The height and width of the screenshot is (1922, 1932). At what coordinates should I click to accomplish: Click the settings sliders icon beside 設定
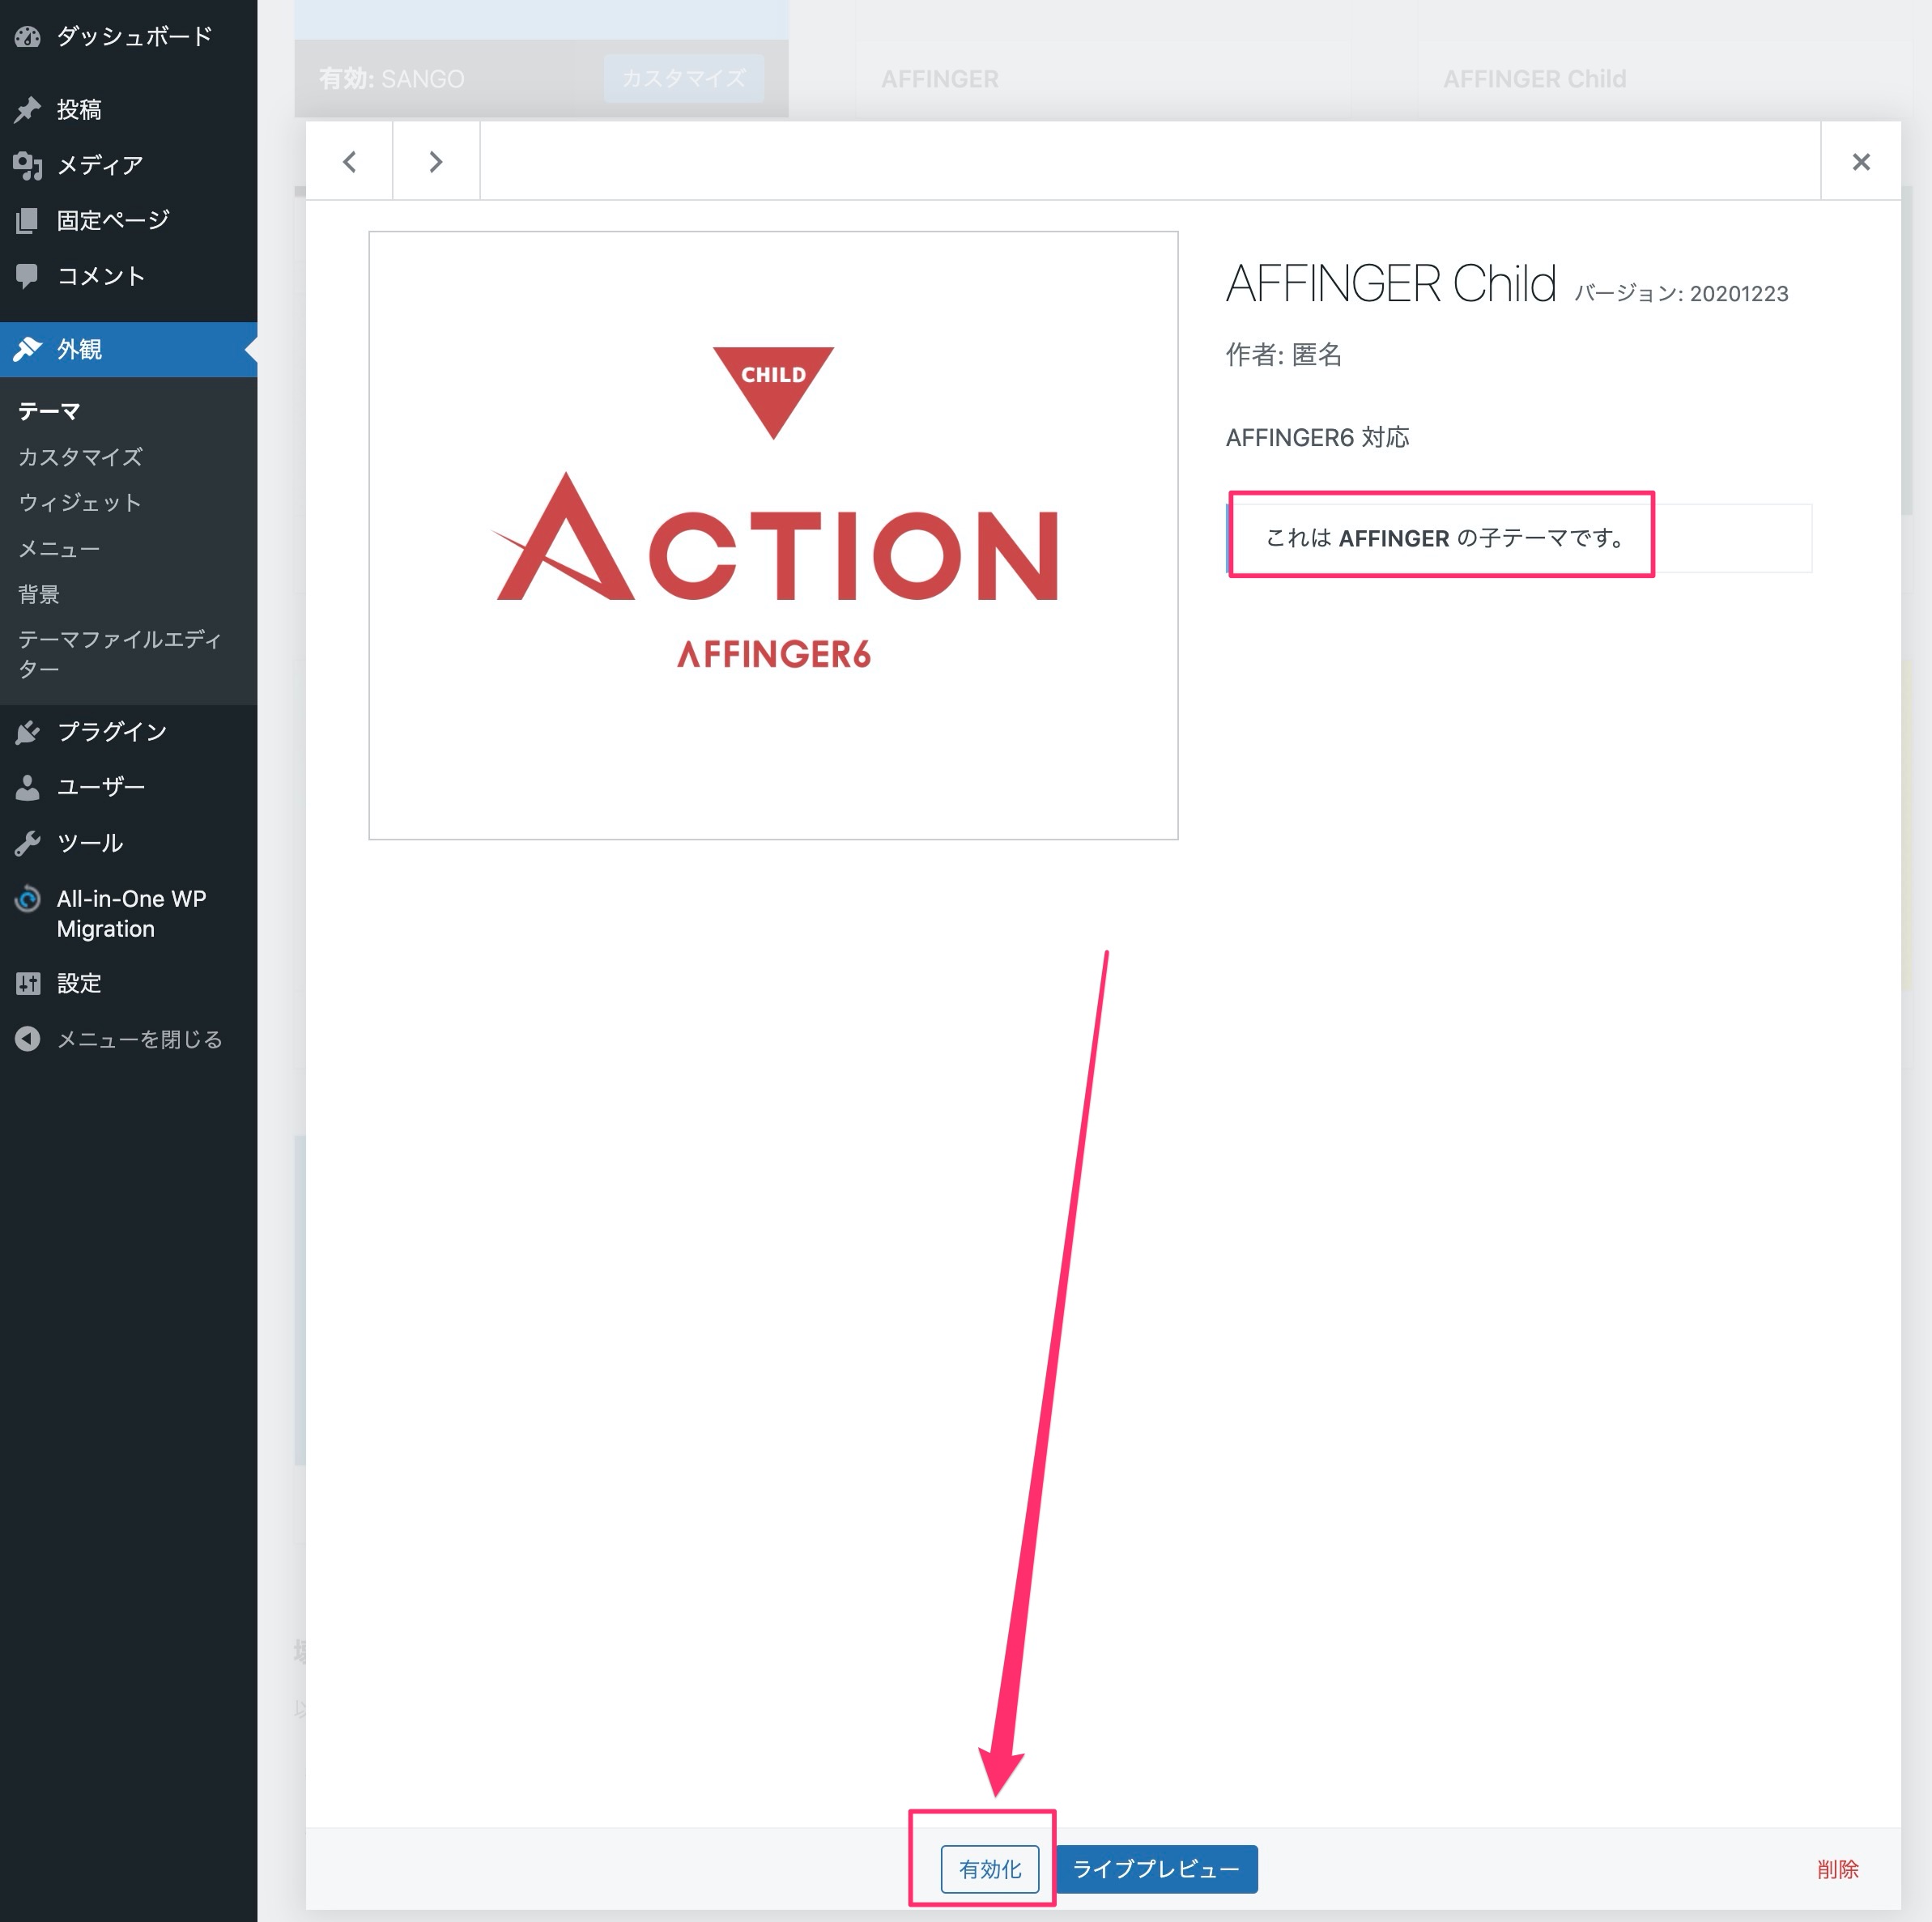click(x=28, y=983)
